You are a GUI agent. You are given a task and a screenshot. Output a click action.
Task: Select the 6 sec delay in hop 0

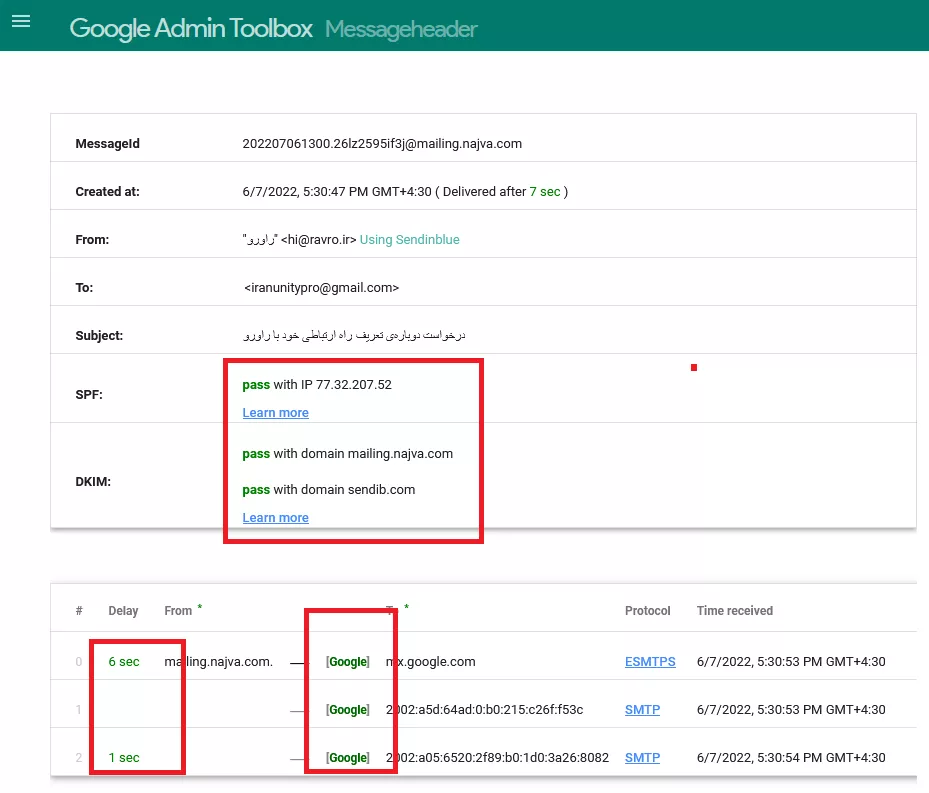pos(124,661)
